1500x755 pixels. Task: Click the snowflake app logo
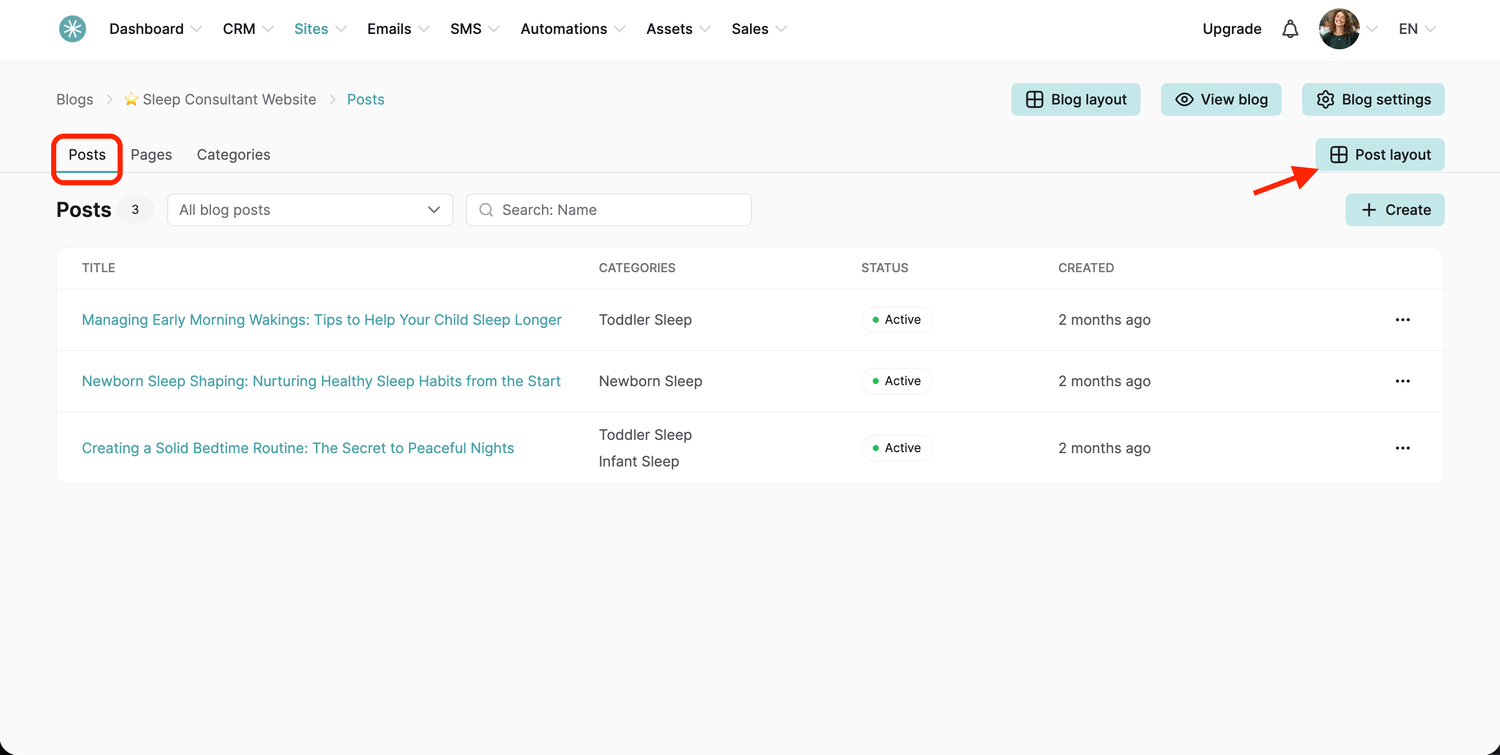pos(72,29)
